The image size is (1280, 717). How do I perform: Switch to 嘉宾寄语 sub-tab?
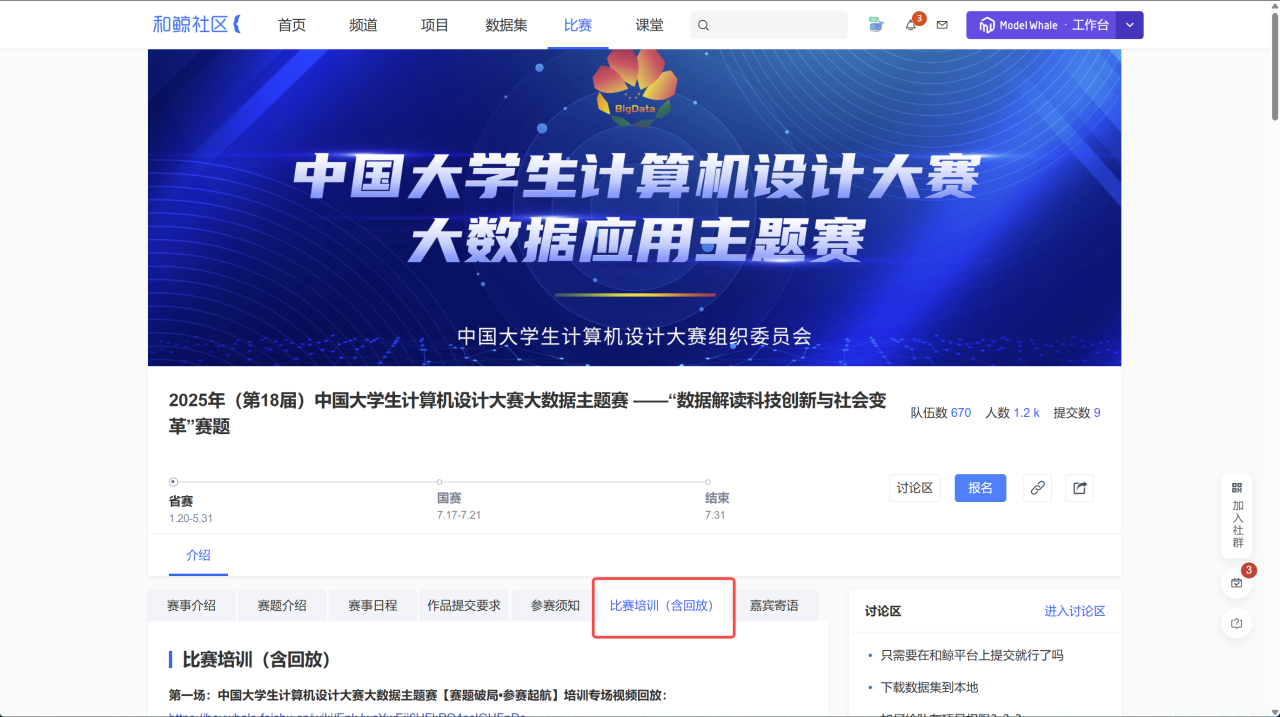774,605
